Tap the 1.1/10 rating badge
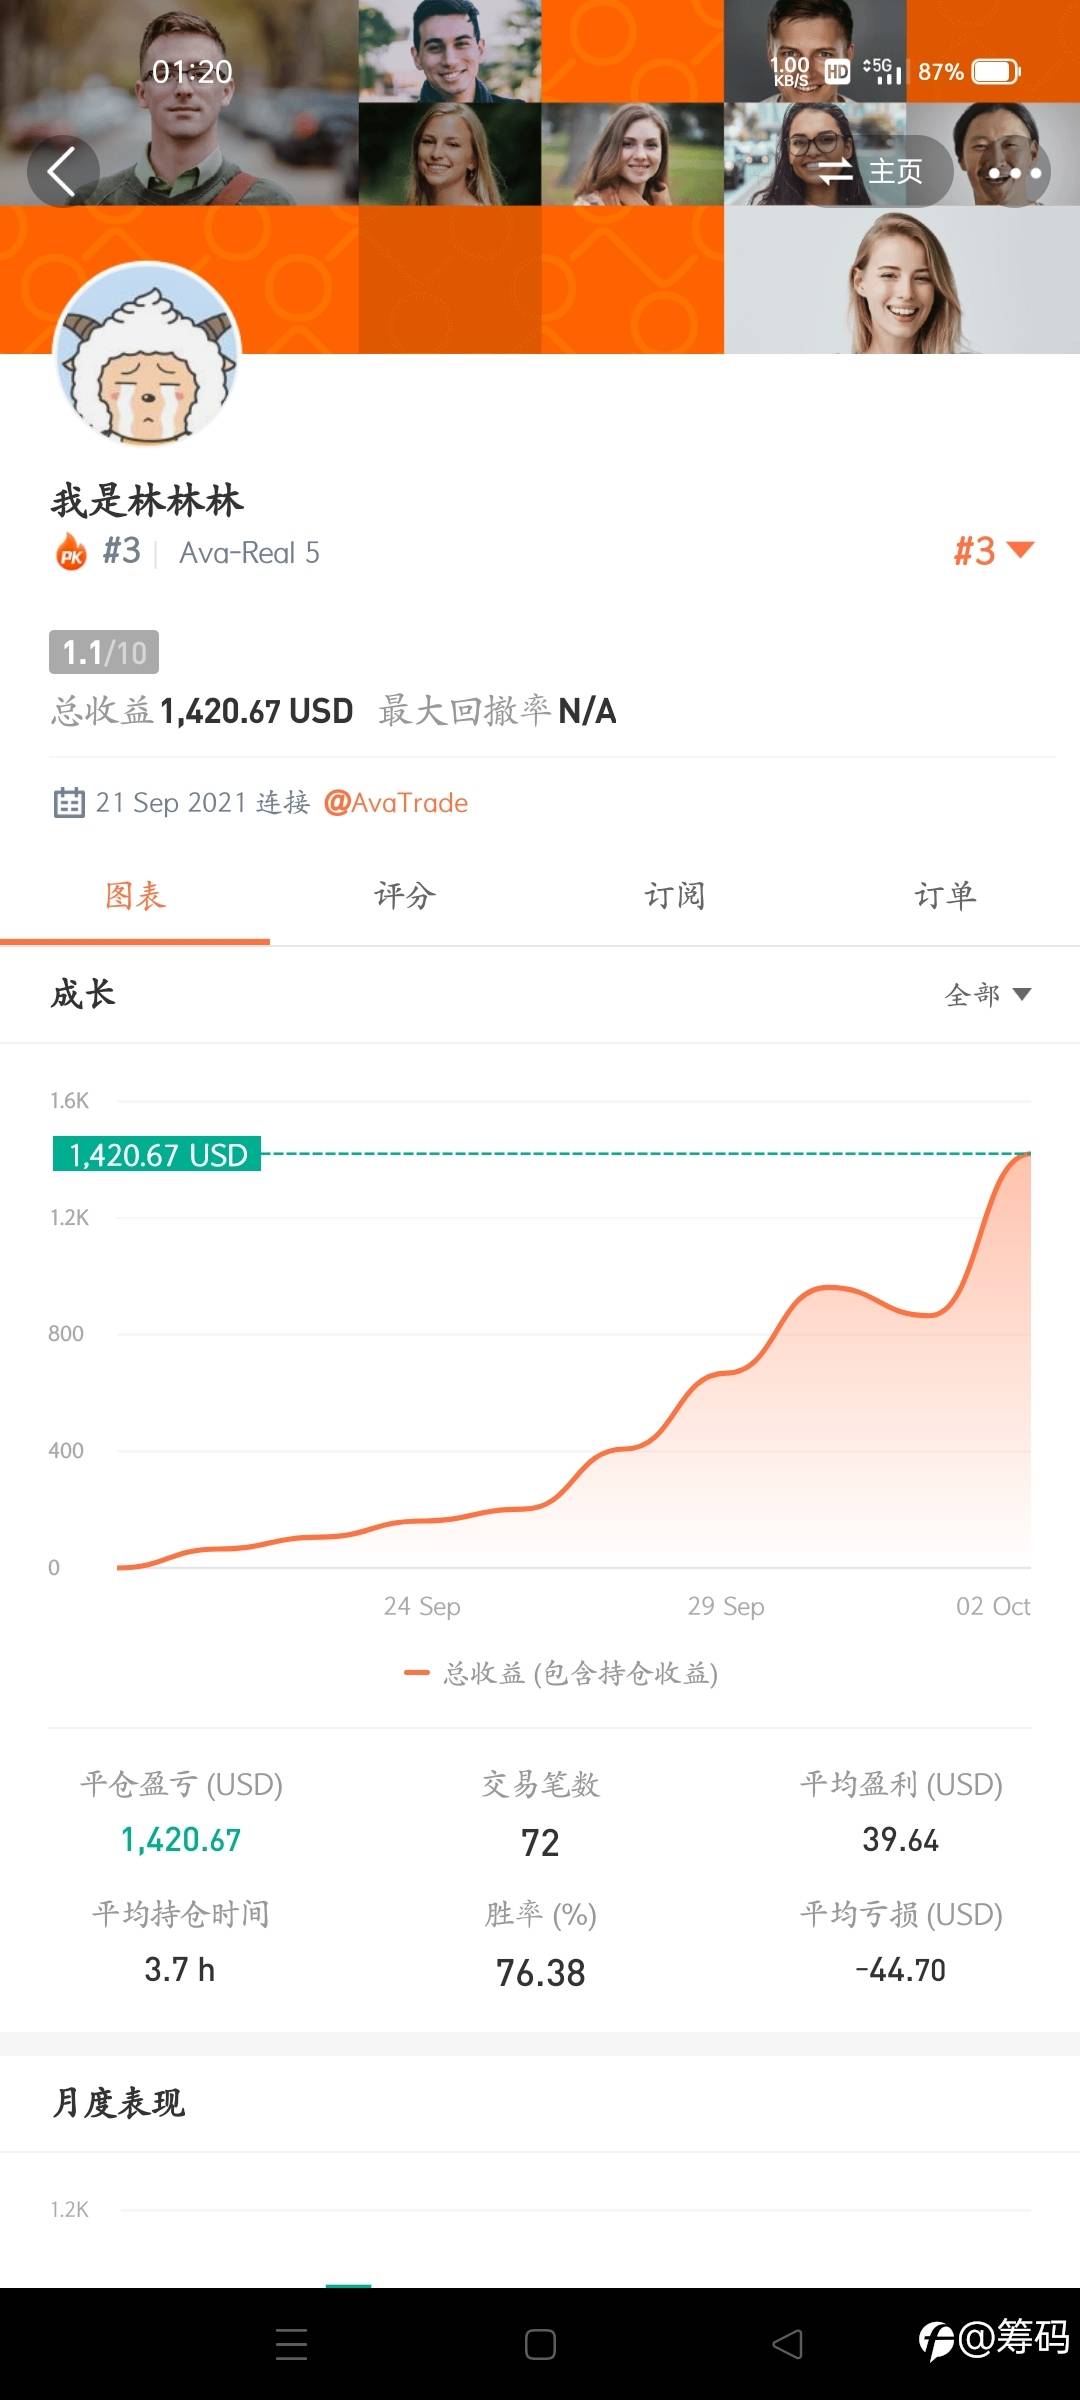Image resolution: width=1080 pixels, height=2400 pixels. (104, 652)
